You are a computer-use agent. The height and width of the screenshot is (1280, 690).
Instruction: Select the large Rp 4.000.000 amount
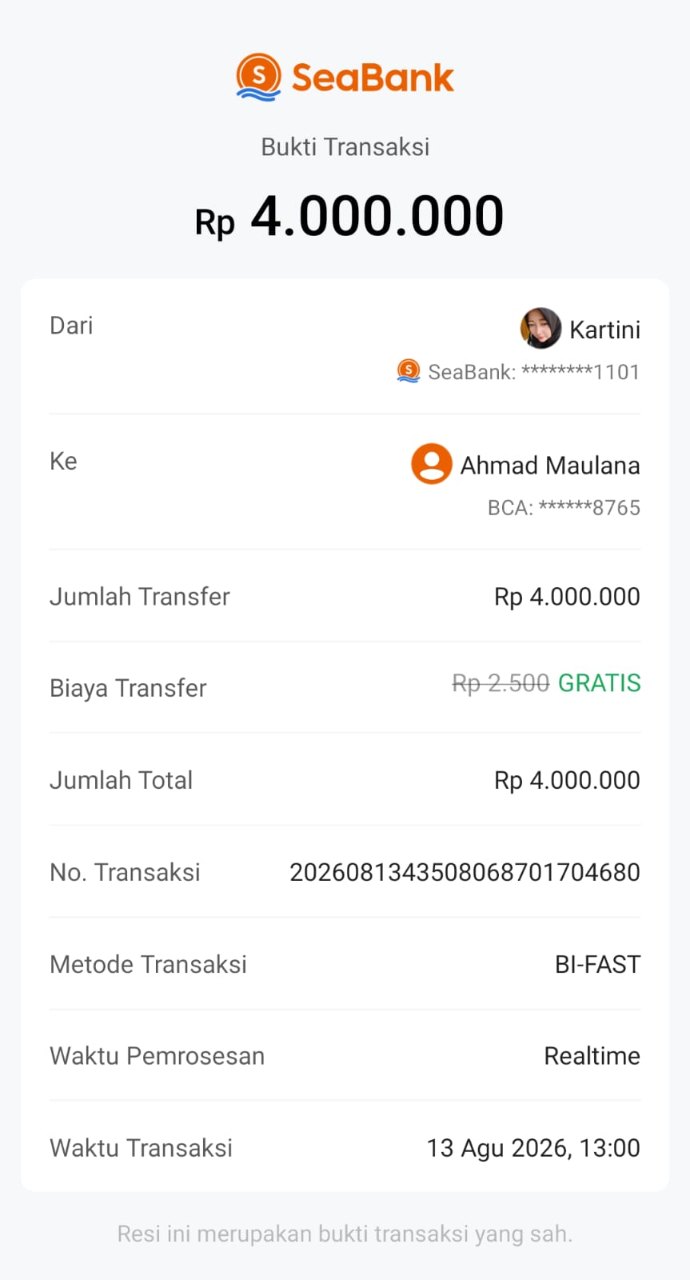(349, 217)
